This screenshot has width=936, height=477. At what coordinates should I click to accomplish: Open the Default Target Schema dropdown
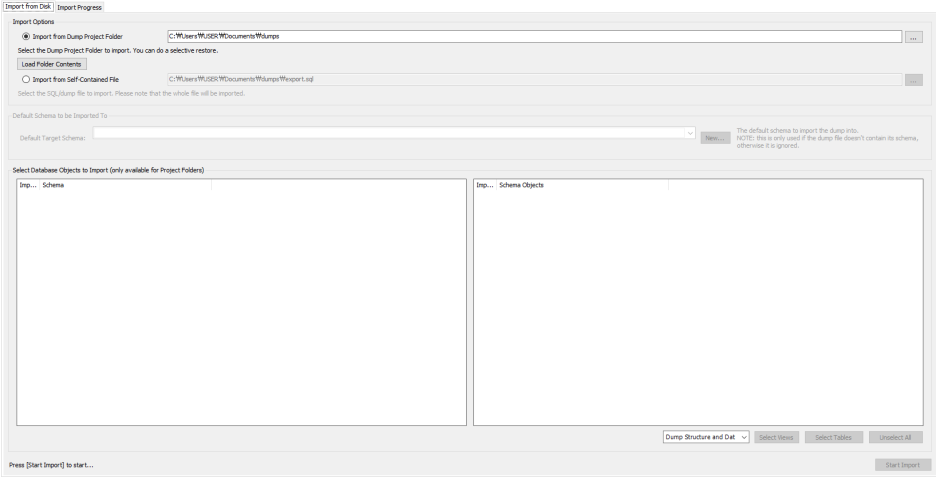pos(394,133)
